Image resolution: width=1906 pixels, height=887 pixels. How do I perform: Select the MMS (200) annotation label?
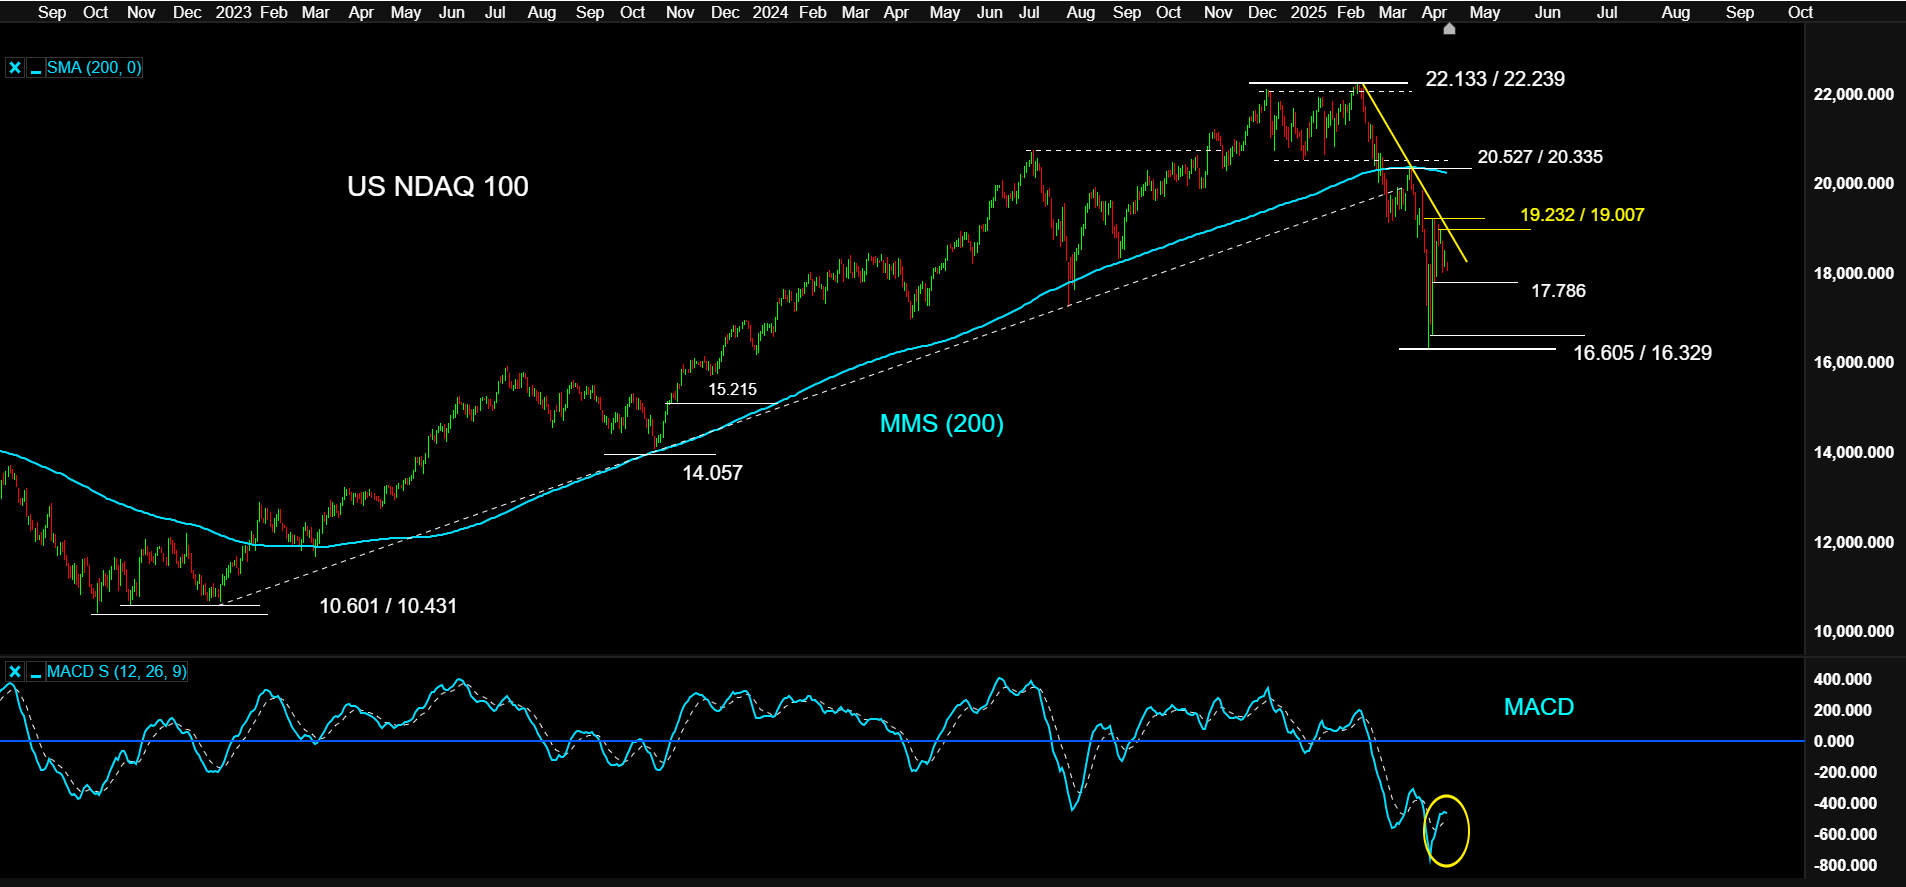coord(941,423)
